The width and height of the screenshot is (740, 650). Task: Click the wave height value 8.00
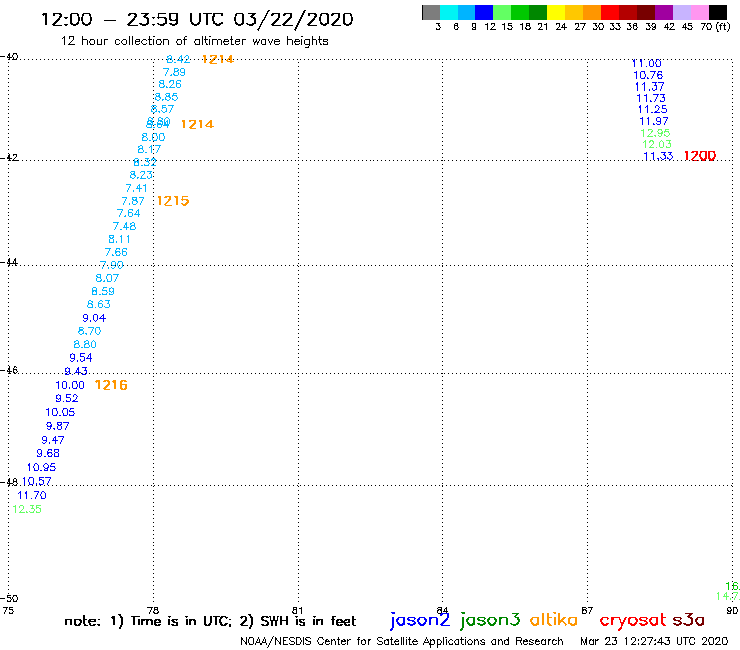[153, 137]
